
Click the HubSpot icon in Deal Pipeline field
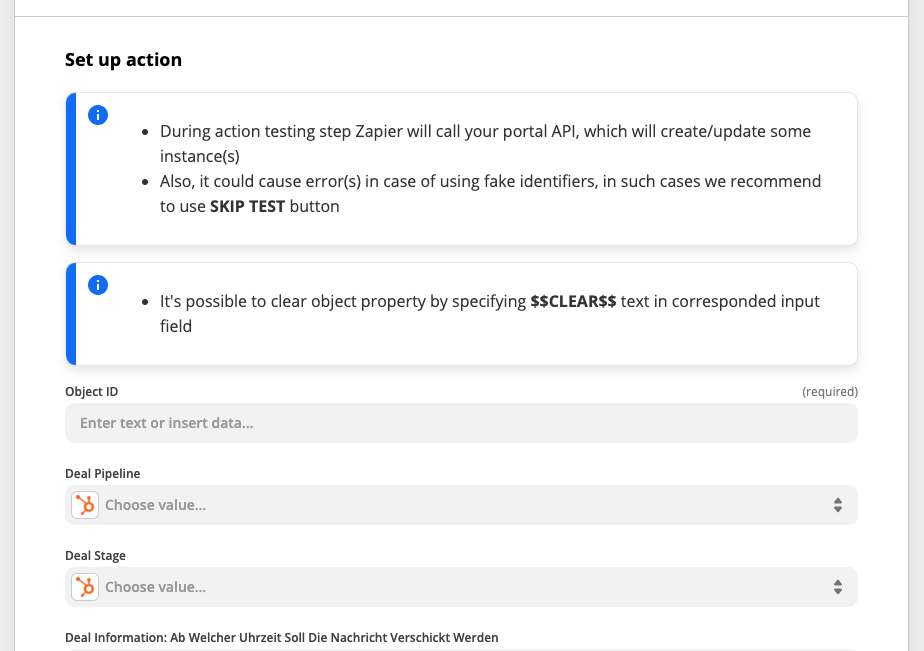[85, 505]
